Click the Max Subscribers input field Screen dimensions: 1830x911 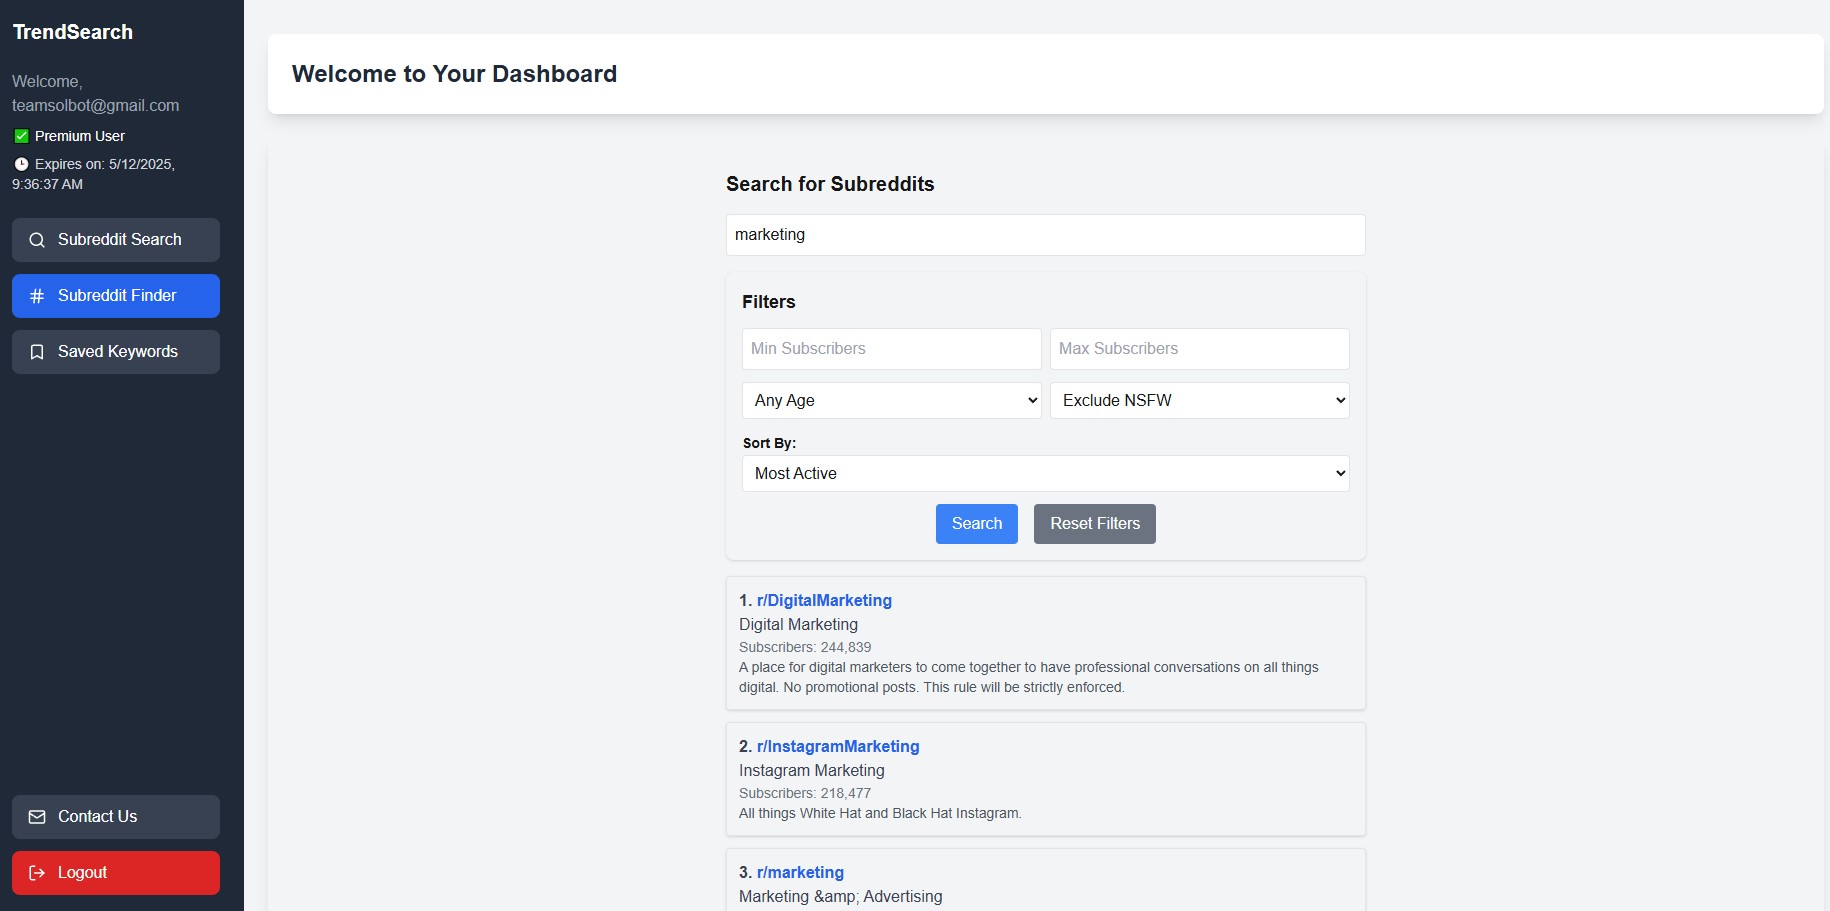coord(1199,349)
